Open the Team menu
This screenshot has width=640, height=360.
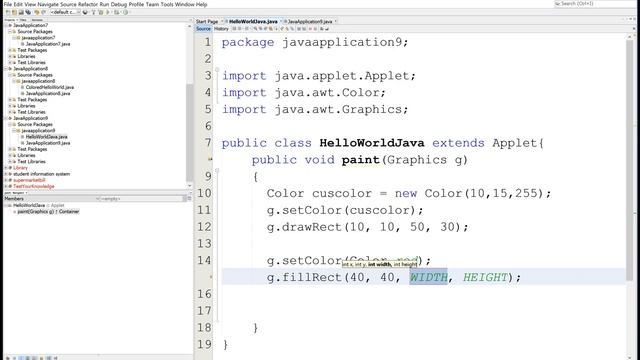click(x=152, y=4)
